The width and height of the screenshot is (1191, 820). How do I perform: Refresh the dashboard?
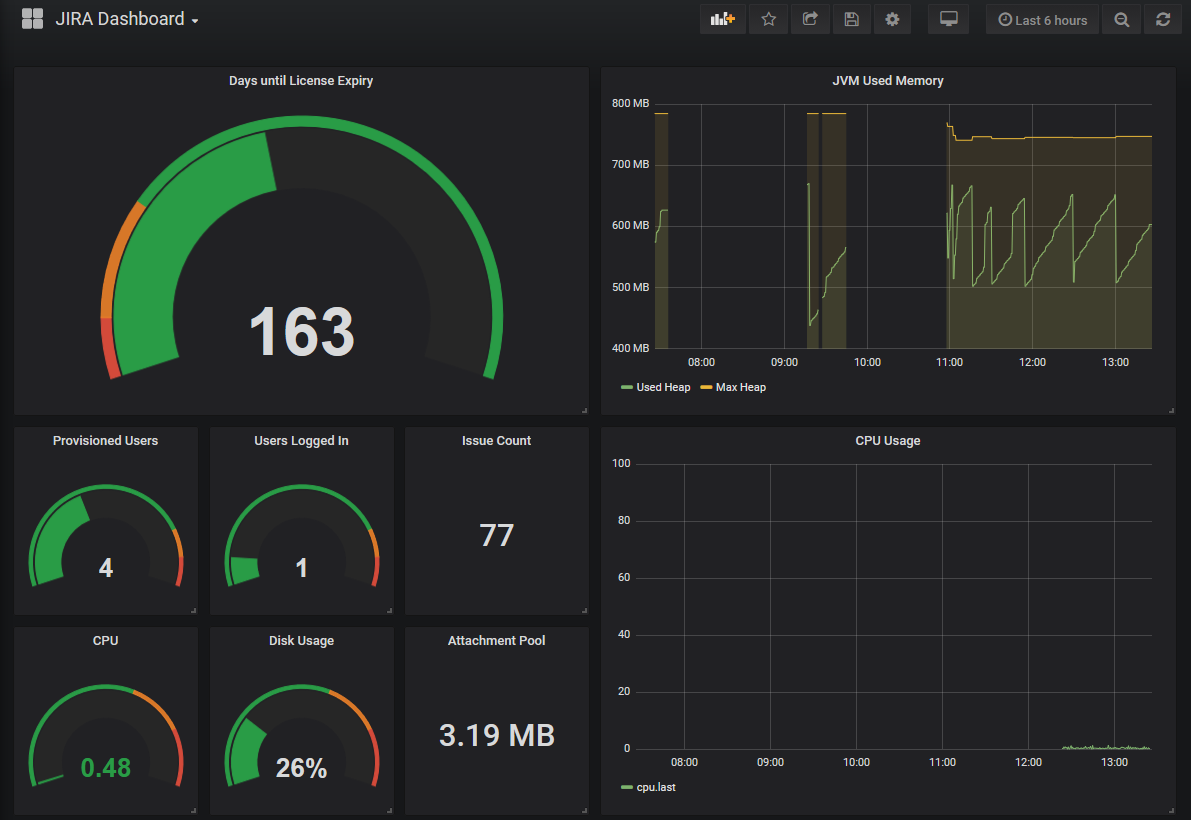[x=1162, y=19]
